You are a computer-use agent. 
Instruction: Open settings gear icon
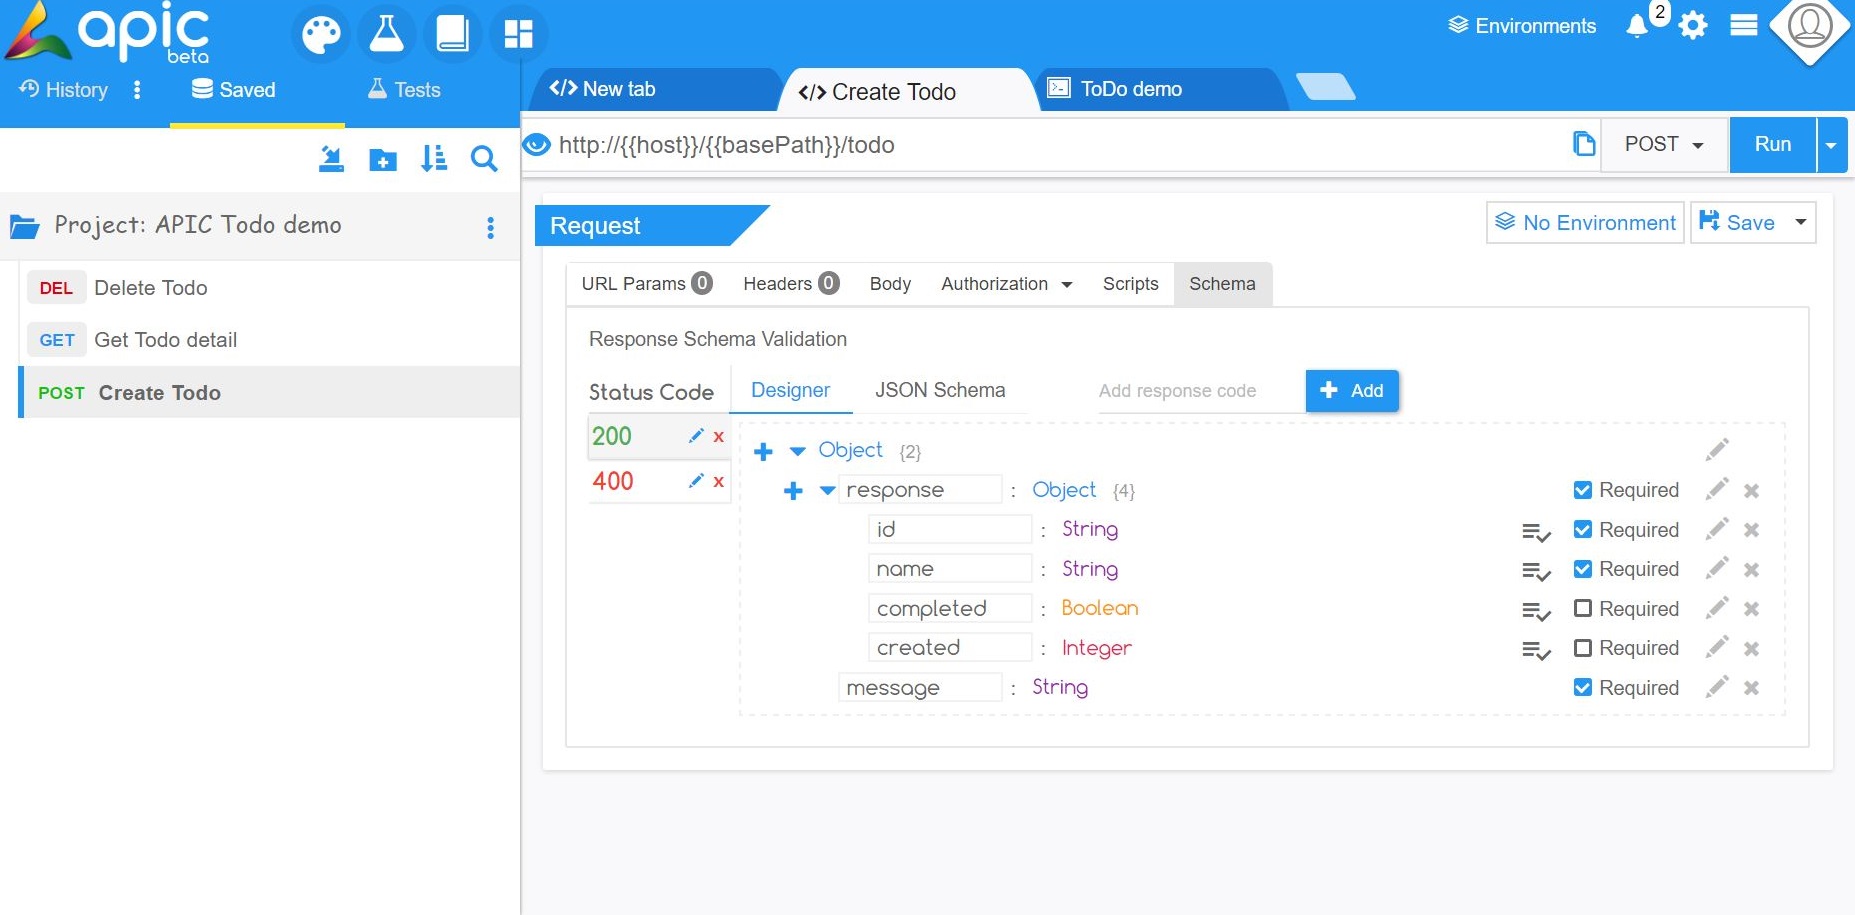[1693, 25]
